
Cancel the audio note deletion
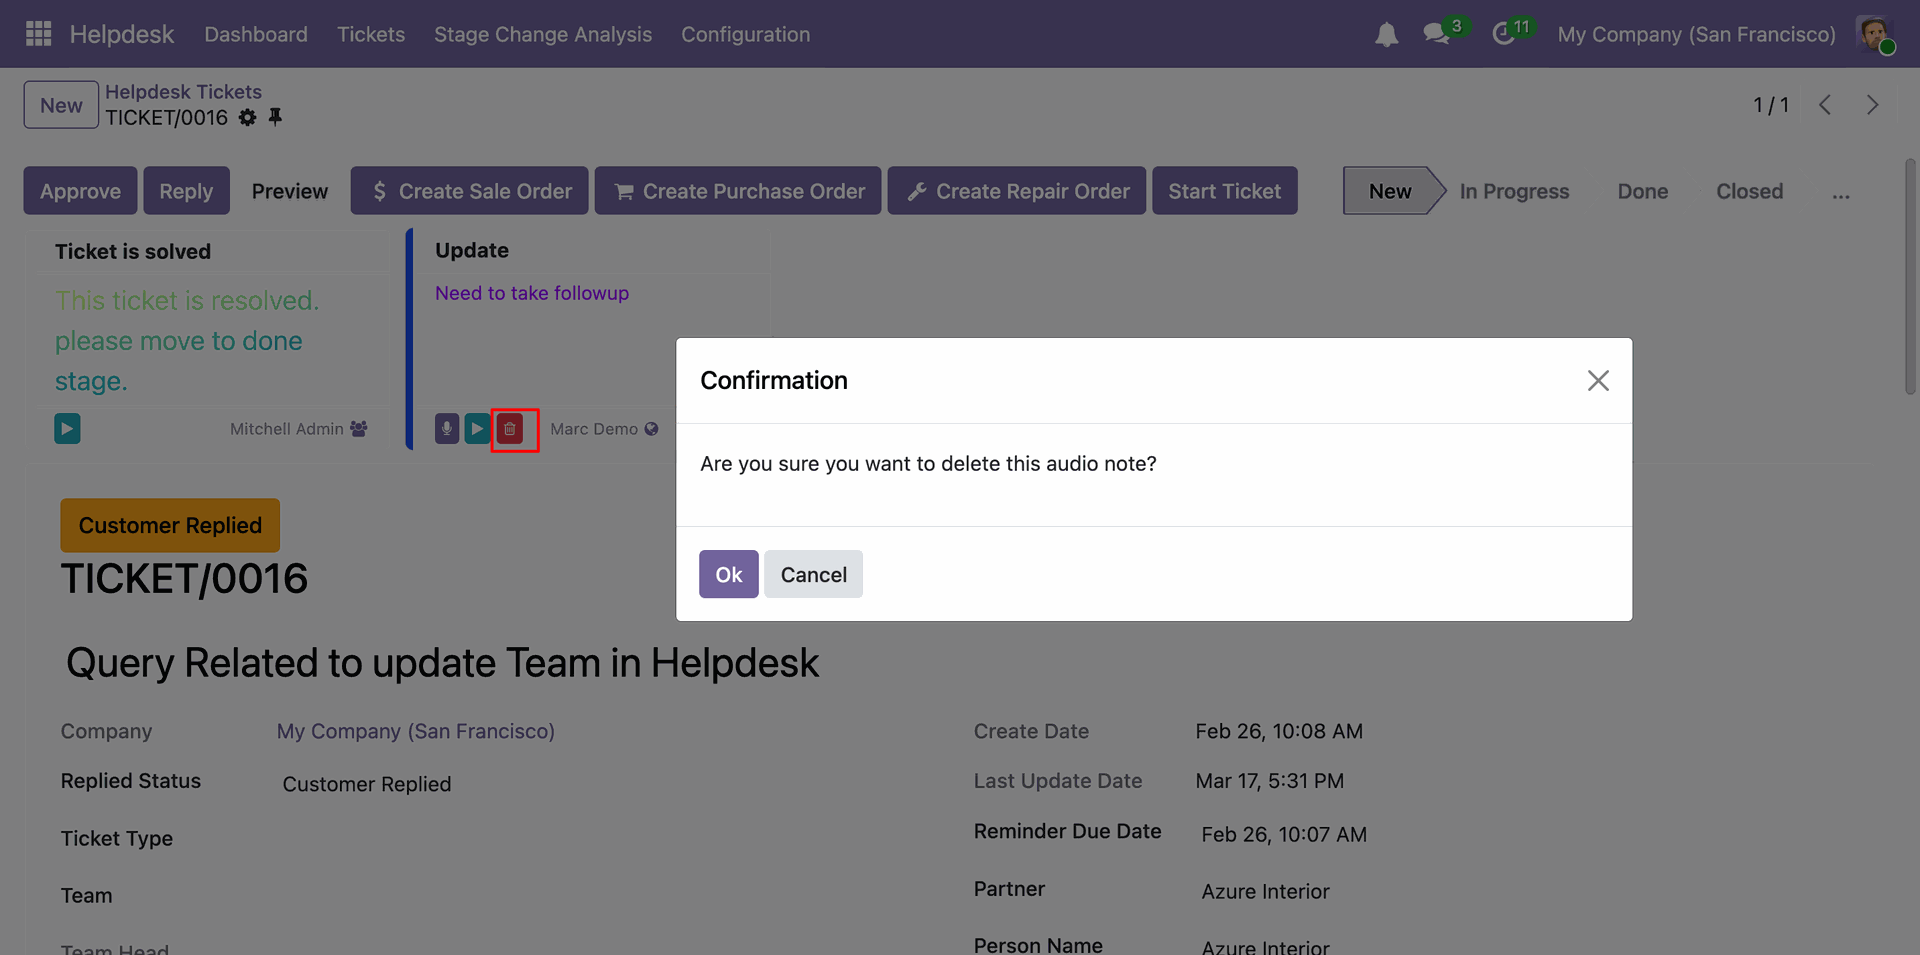[x=813, y=574]
